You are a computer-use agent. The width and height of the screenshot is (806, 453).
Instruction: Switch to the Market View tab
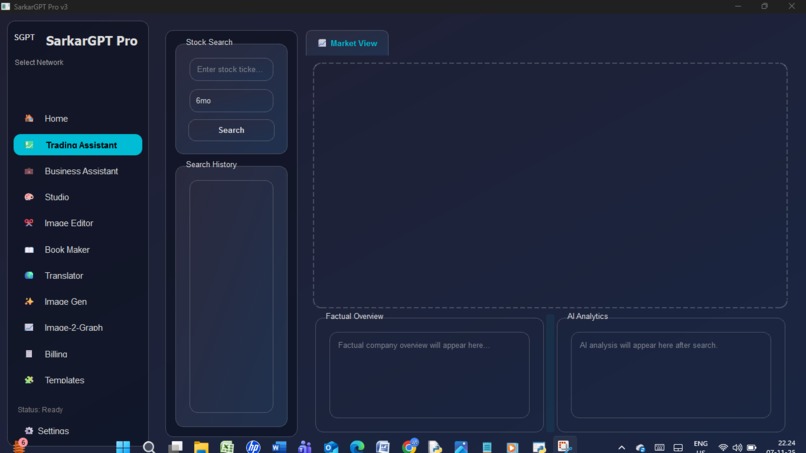click(x=347, y=43)
